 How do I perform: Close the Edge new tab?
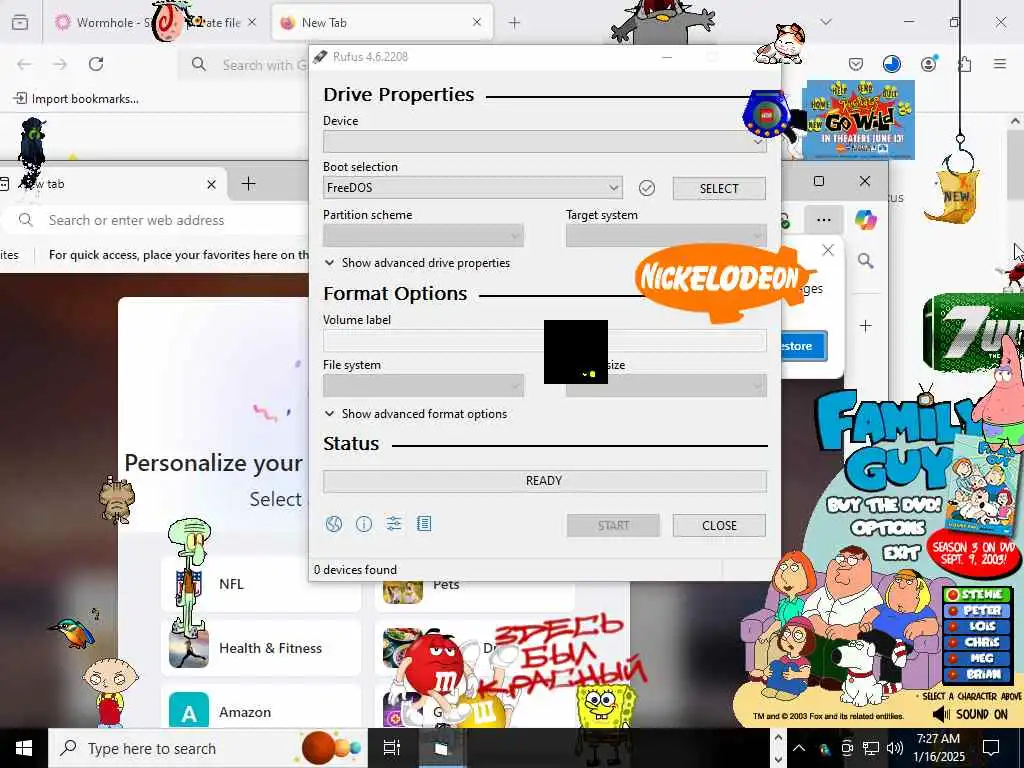point(211,184)
